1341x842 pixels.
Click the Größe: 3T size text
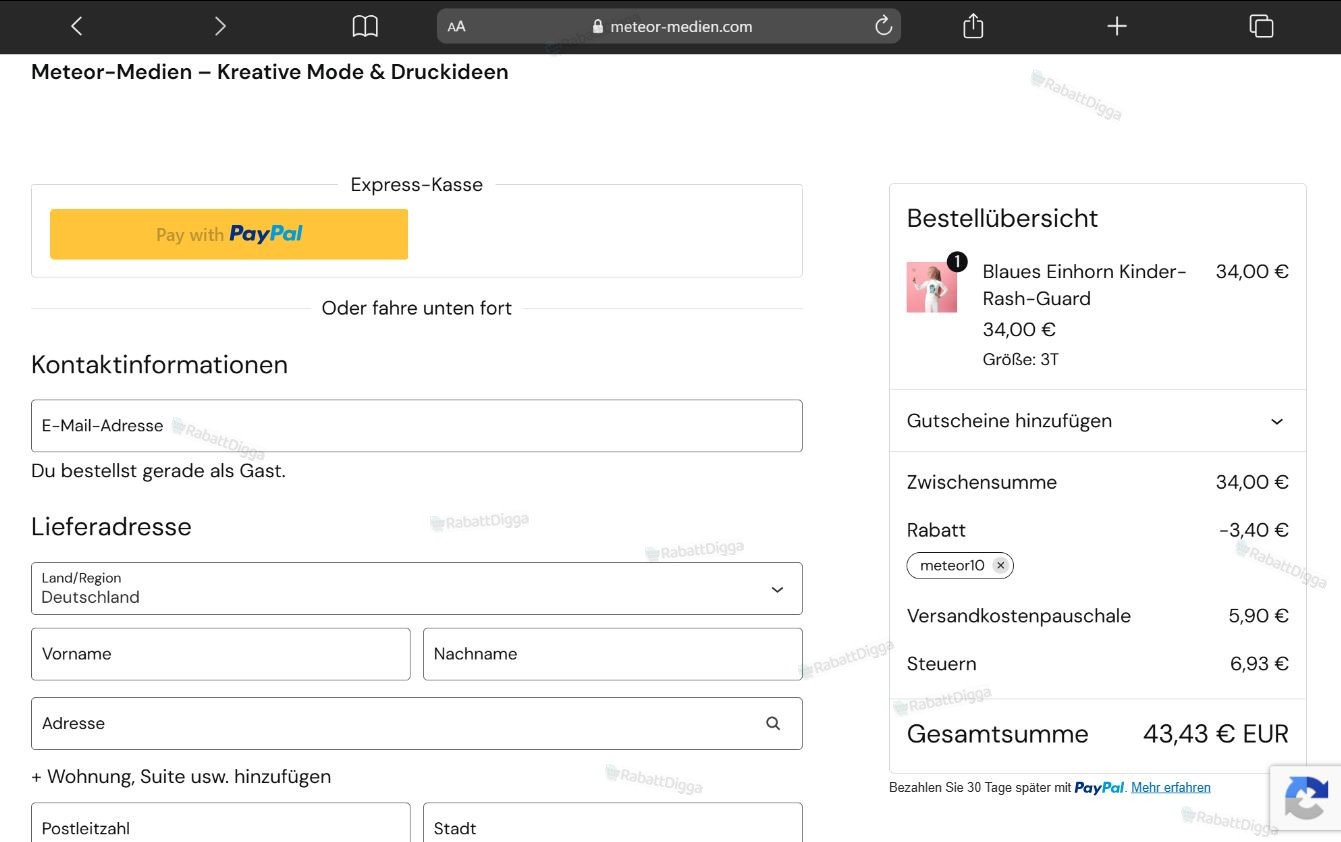[1021, 360]
